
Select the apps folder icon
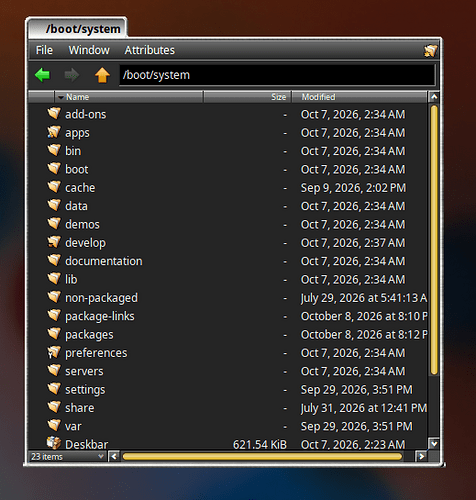pyautogui.click(x=54, y=132)
